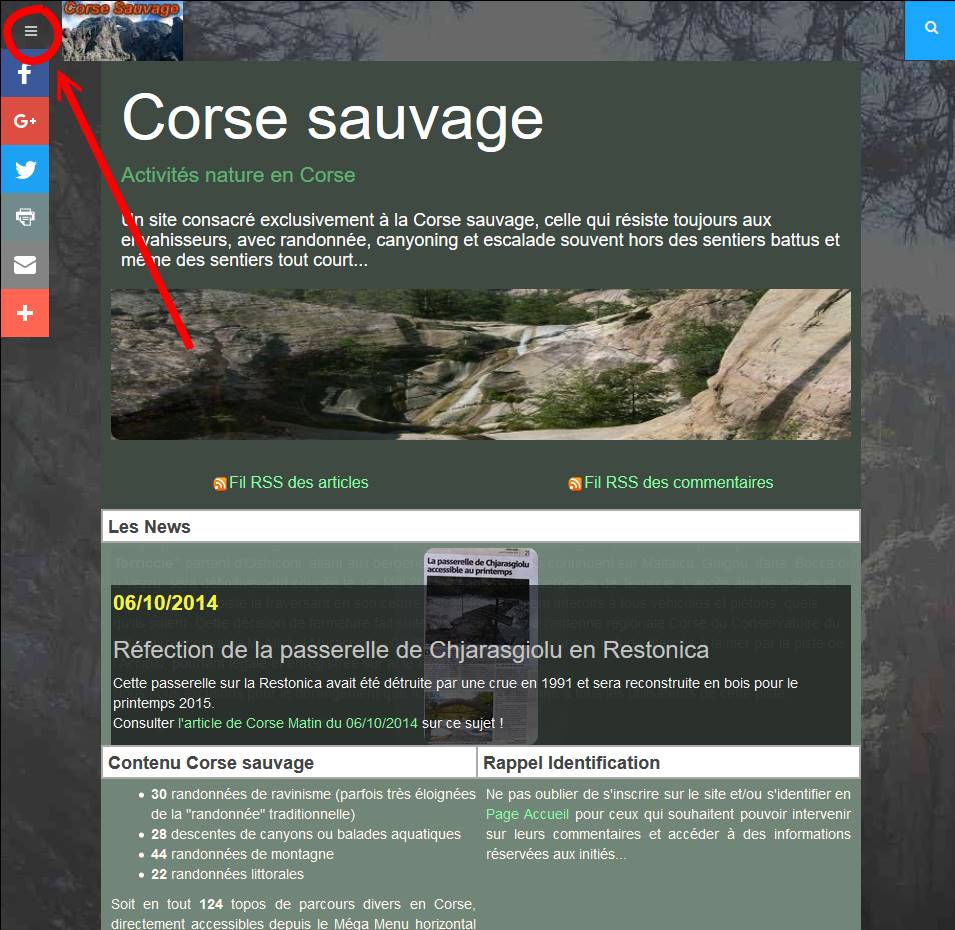Open the search button

930,30
